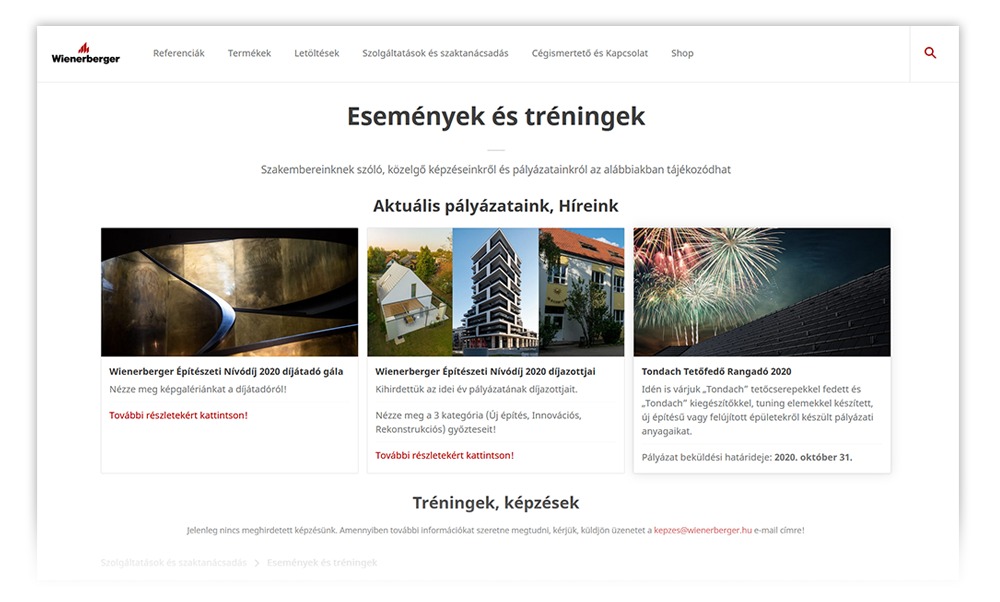The width and height of the screenshot is (1000, 602).
Task: Click the 'Nézze meg a 3 kategória' description
Action: click(478, 422)
